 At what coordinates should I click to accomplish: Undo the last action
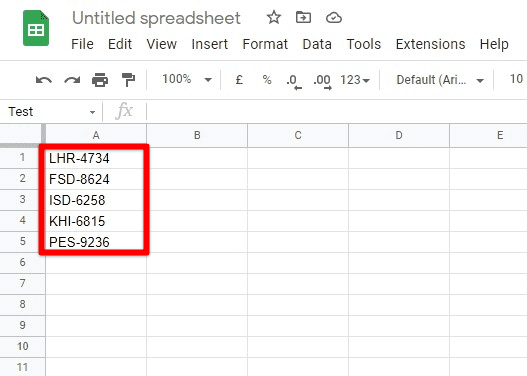44,80
